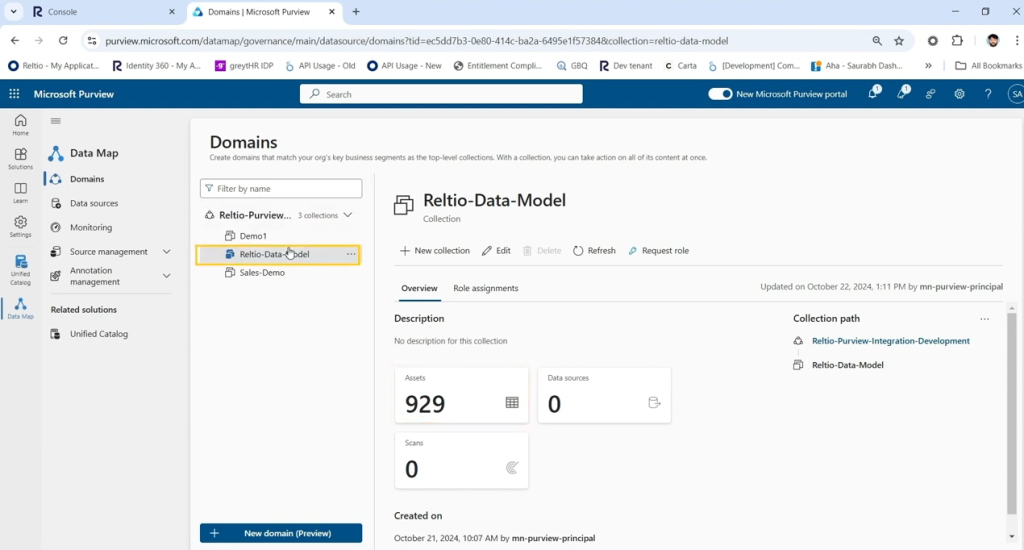
Task: Open Learn in left rail
Action: click(x=20, y=193)
